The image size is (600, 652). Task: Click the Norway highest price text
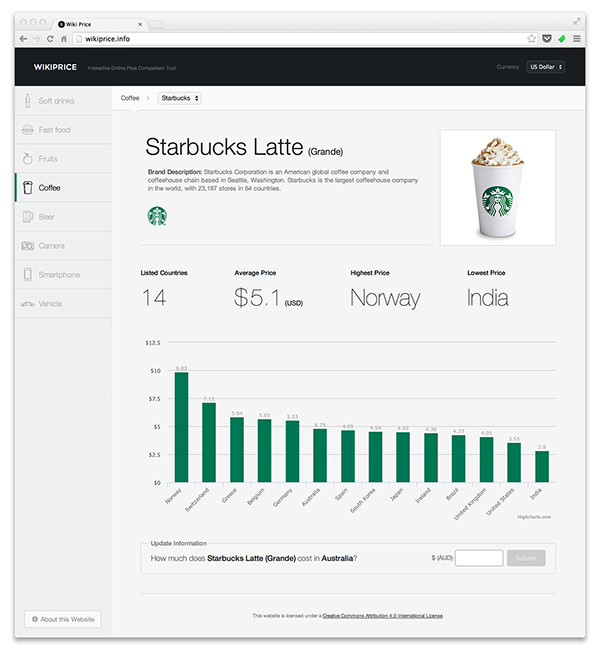[x=385, y=298]
